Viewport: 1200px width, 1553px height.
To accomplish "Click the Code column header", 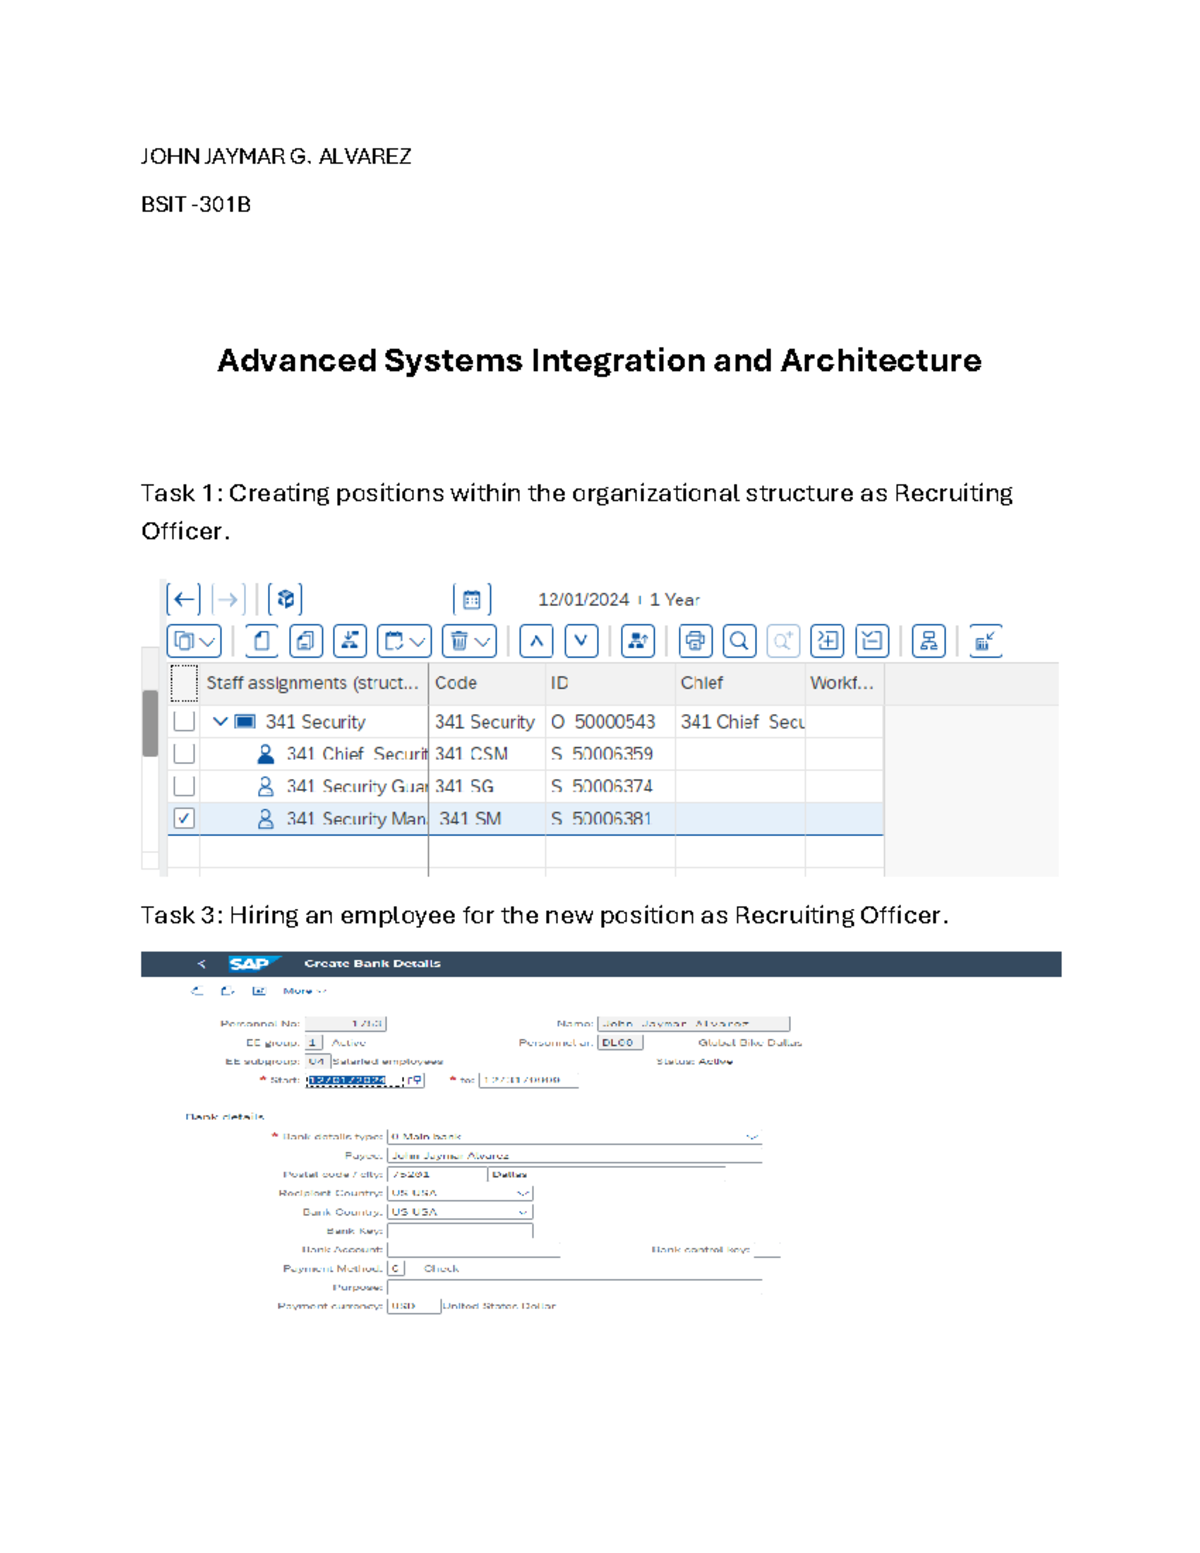I will (x=456, y=683).
